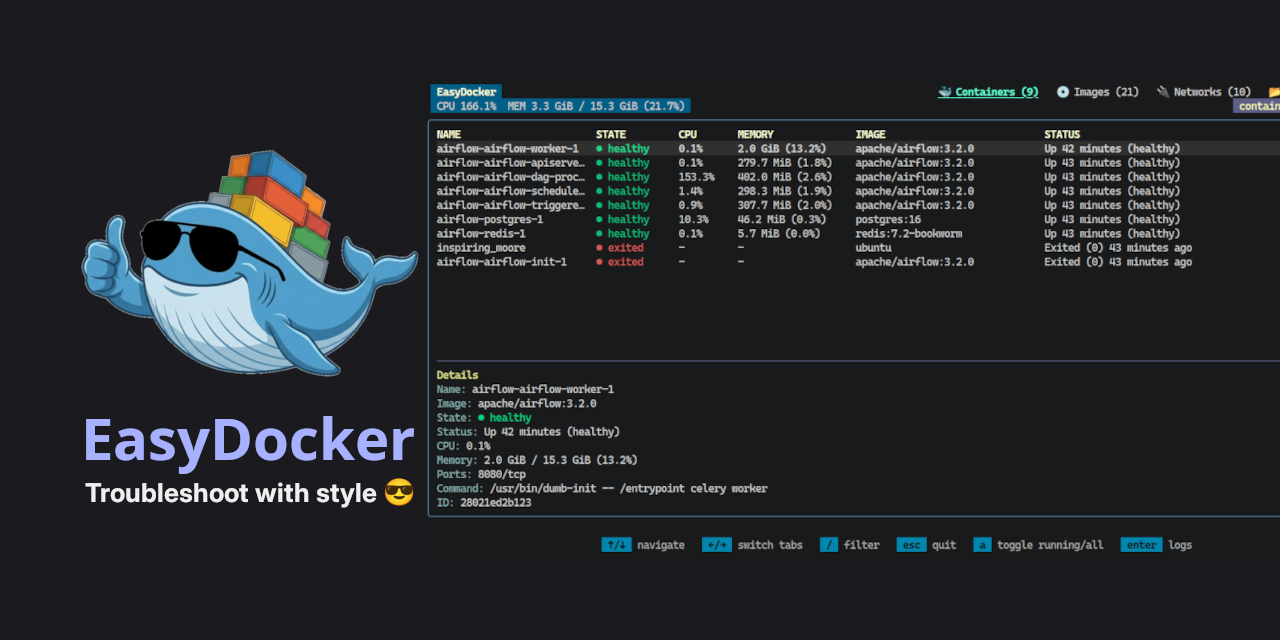Click the 153.3% CPU value
The image size is (1280, 640).
[696, 177]
